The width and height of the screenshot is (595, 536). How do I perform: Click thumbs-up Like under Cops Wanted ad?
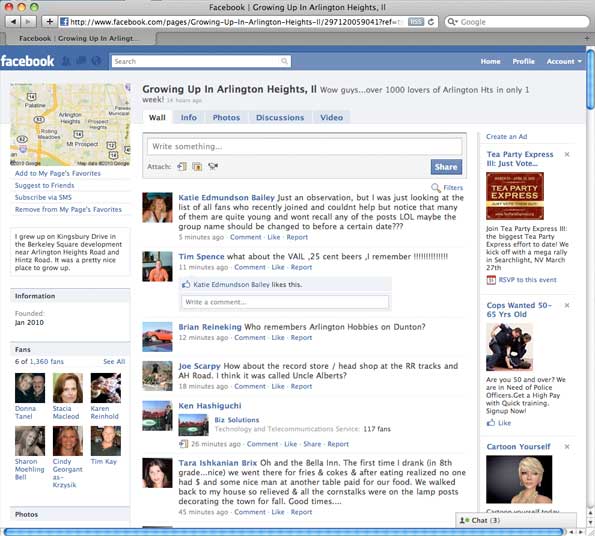pyautogui.click(x=499, y=423)
